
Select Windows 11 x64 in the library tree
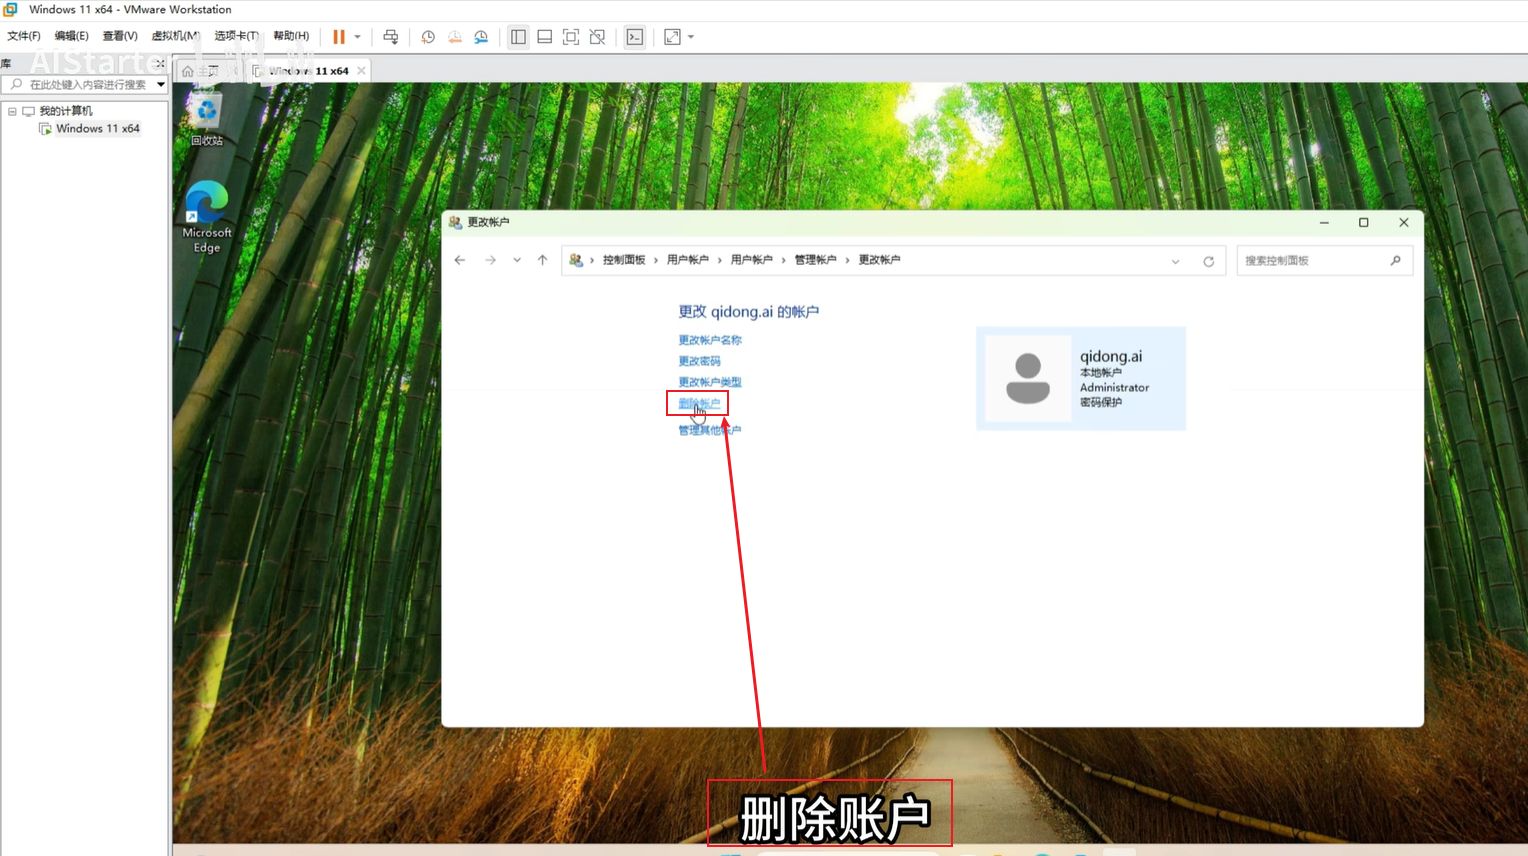pyautogui.click(x=98, y=129)
